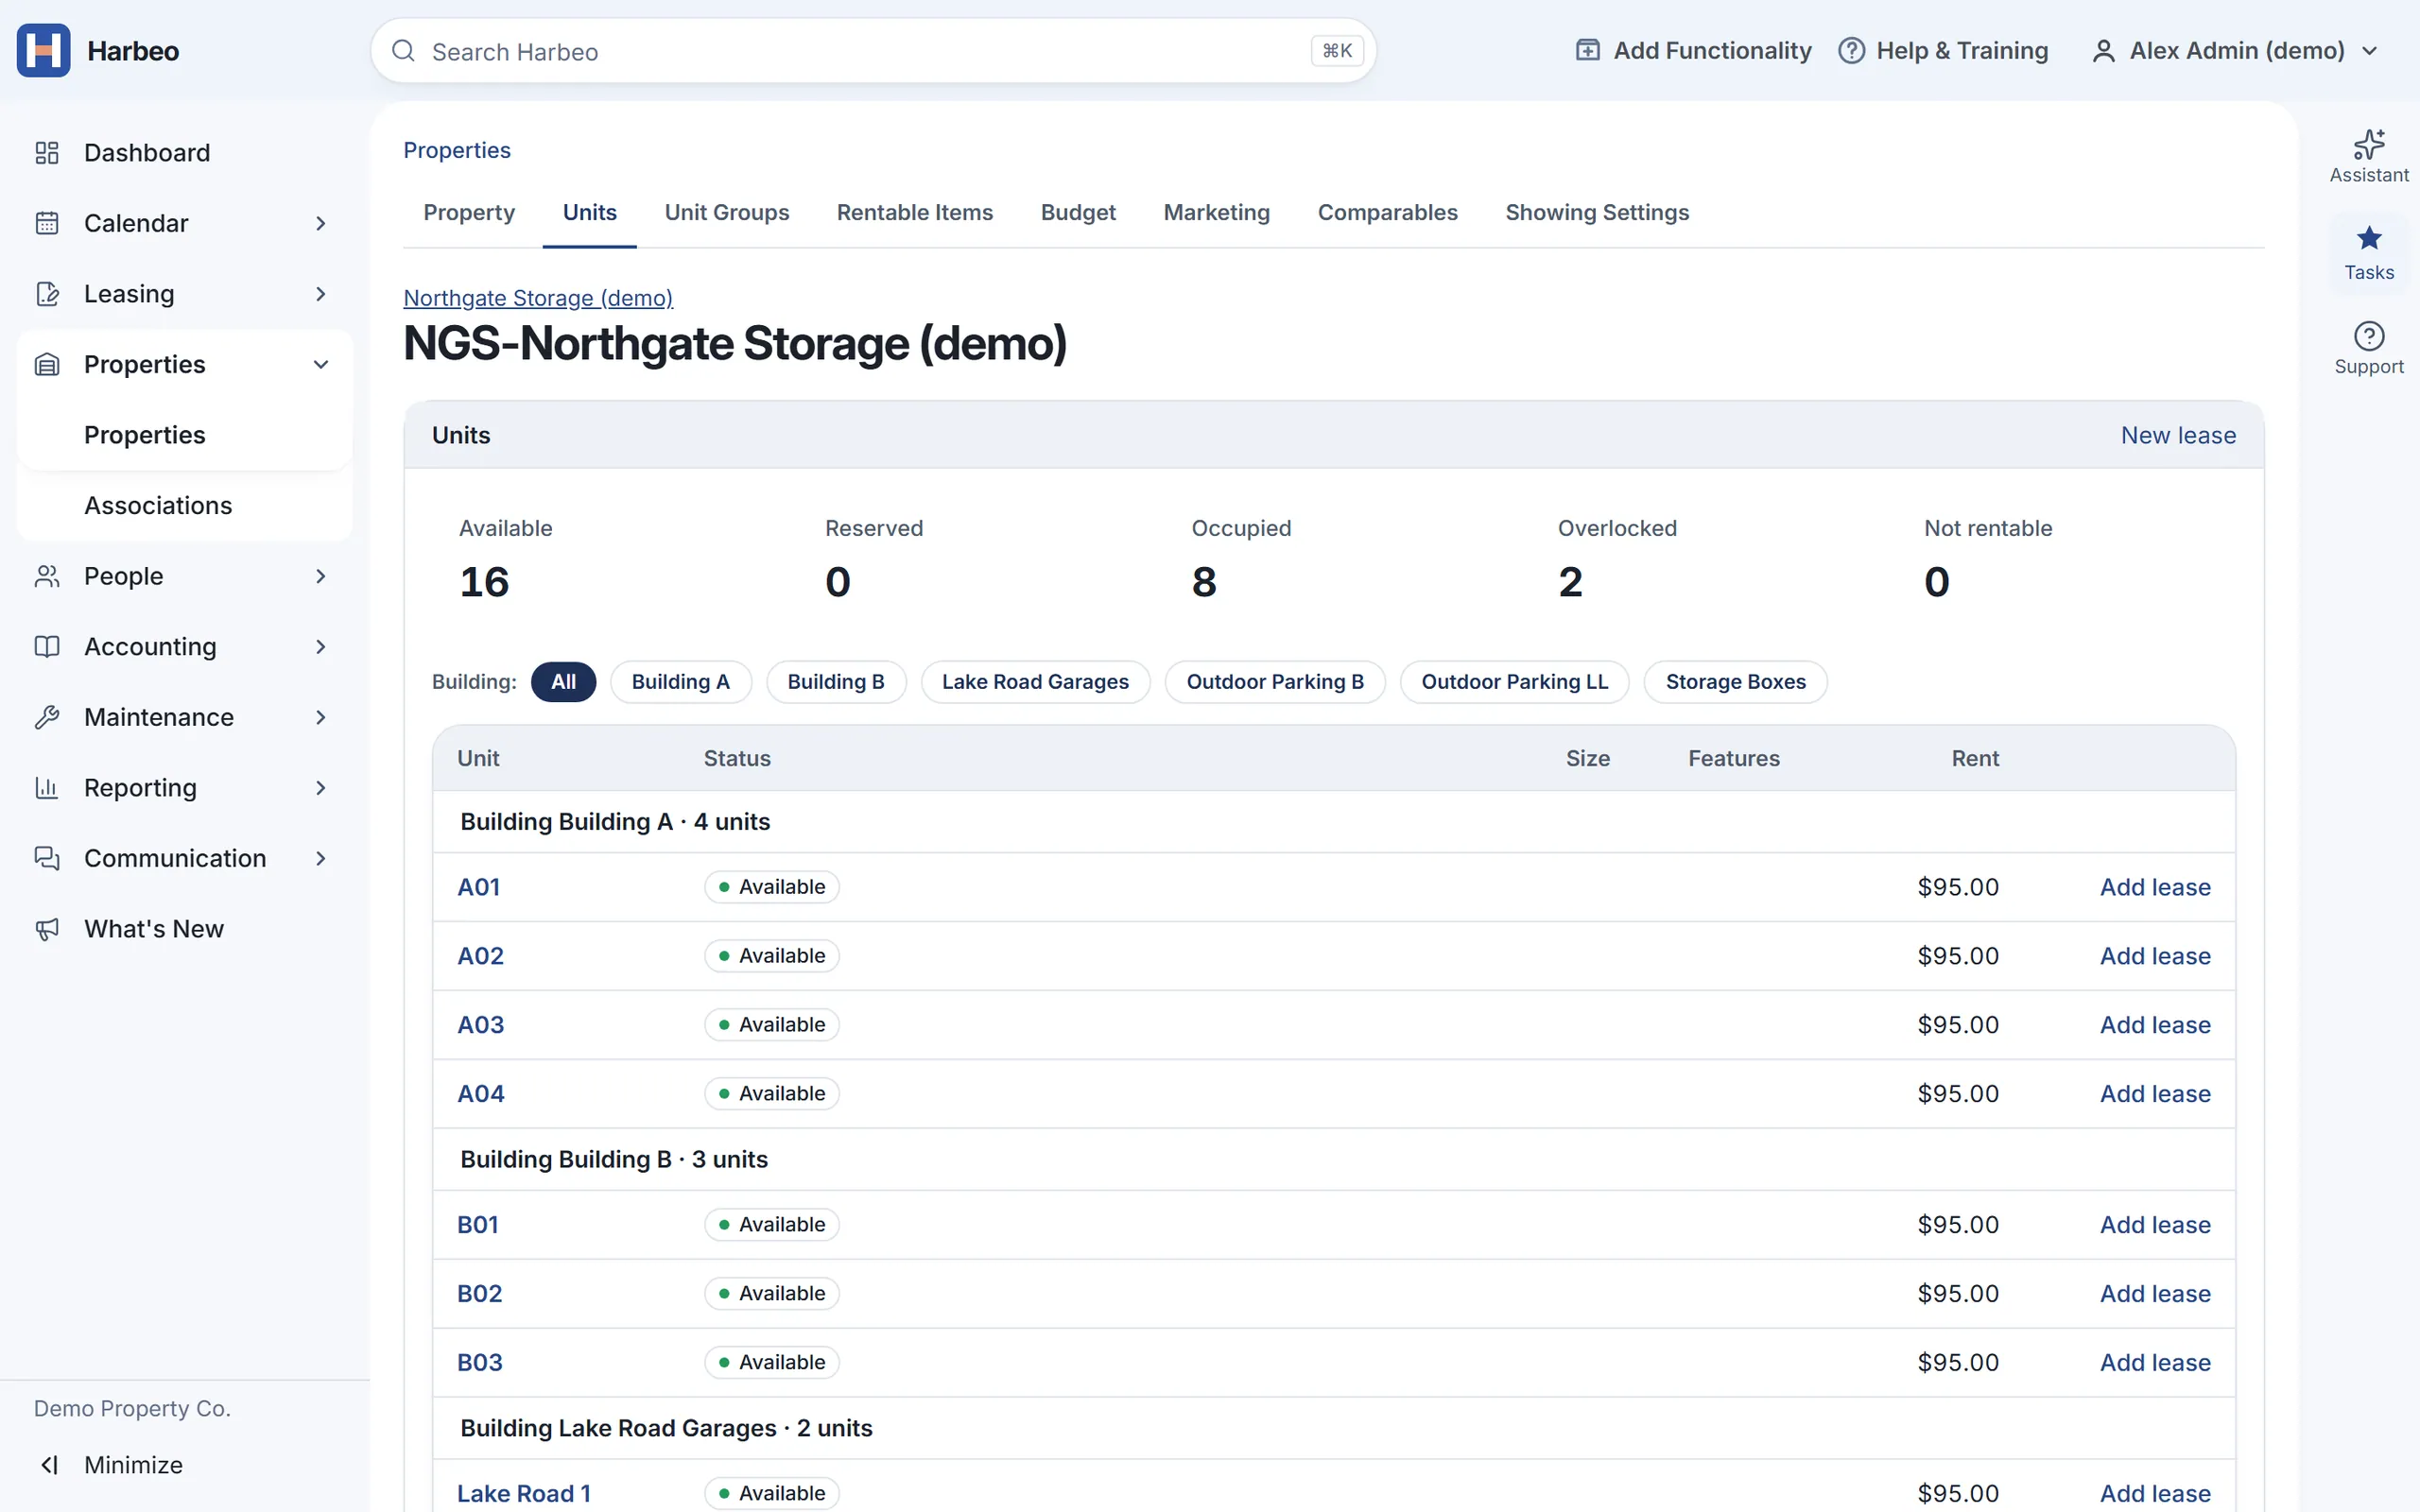Click the People sidebar icon
The image size is (2420, 1512).
(x=47, y=576)
